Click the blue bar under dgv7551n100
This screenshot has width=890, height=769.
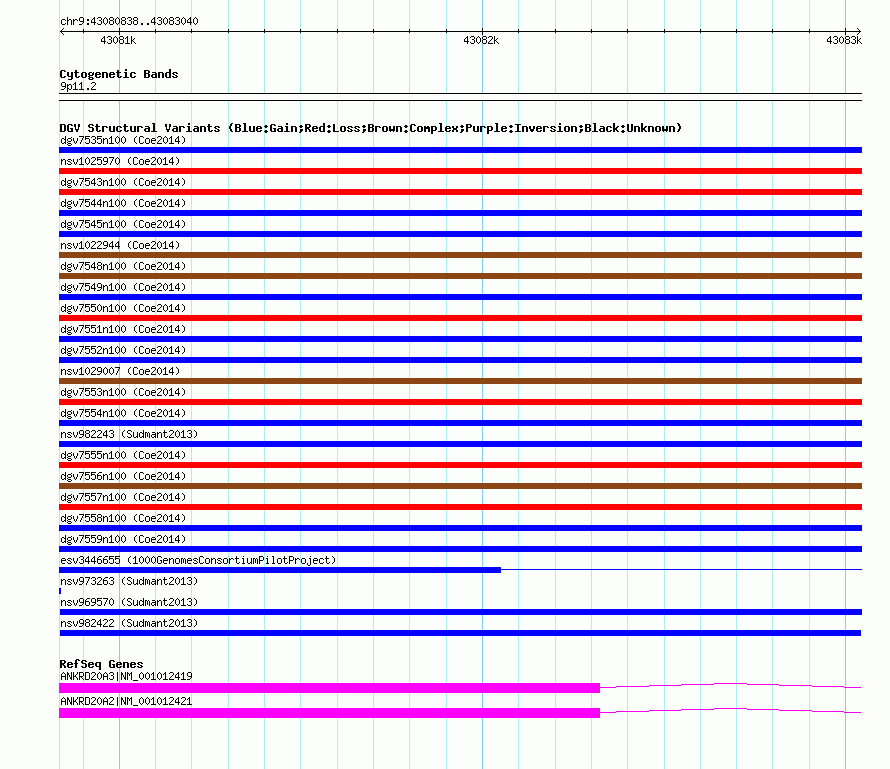(460, 339)
